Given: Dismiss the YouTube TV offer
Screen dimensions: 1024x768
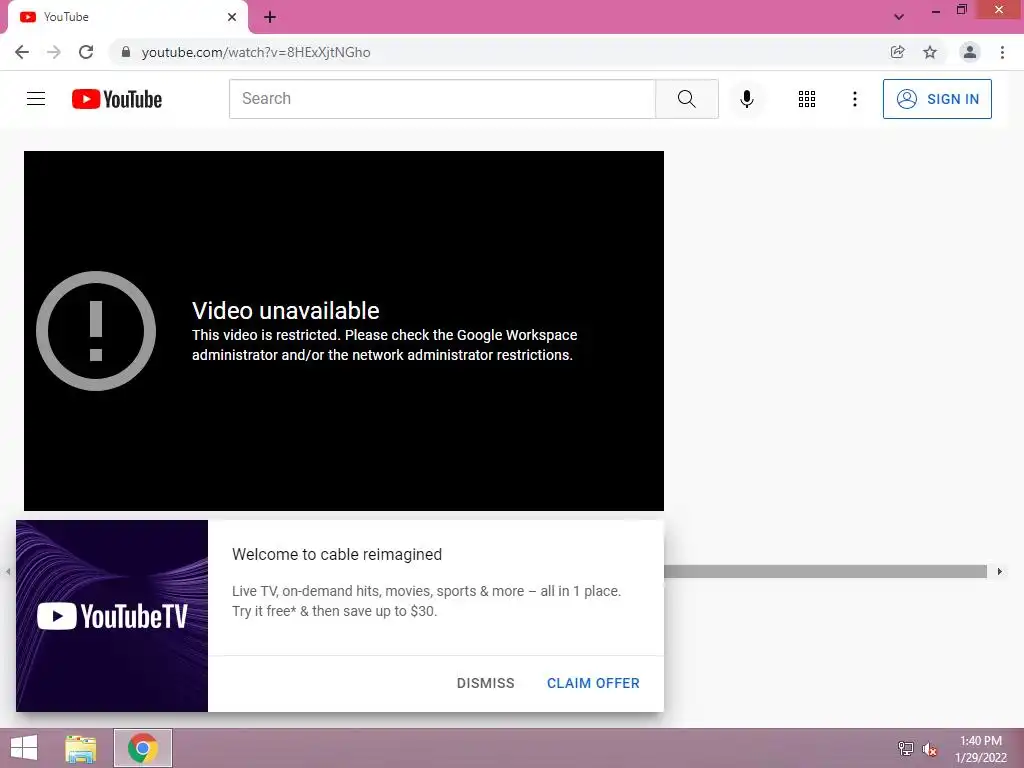Looking at the screenshot, I should pos(485,683).
